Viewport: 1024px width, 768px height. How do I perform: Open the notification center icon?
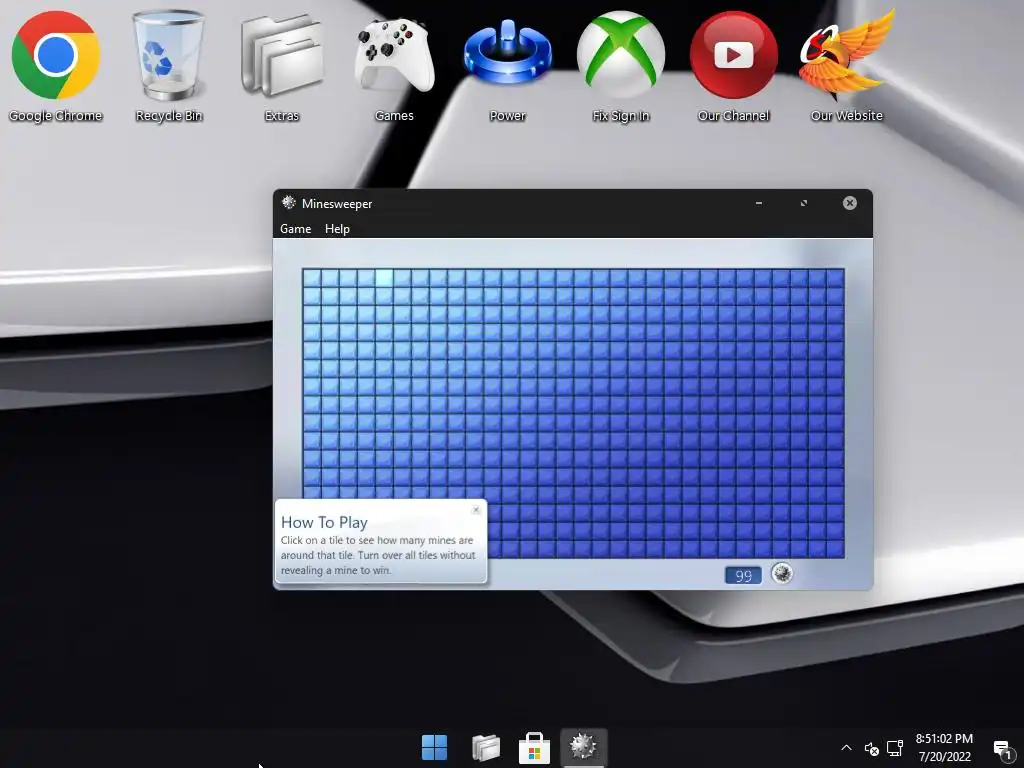1002,748
